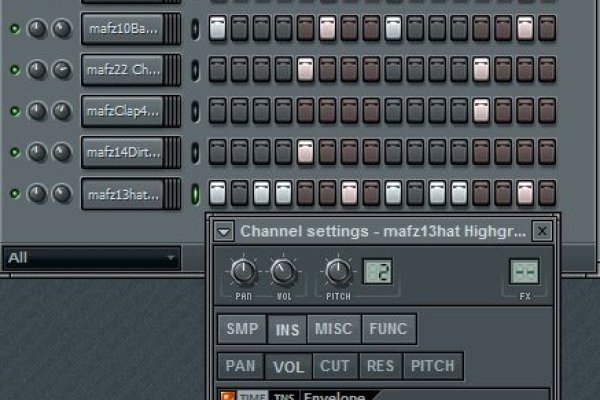Activate first step of the mafz10Ba row

[x=217, y=29]
